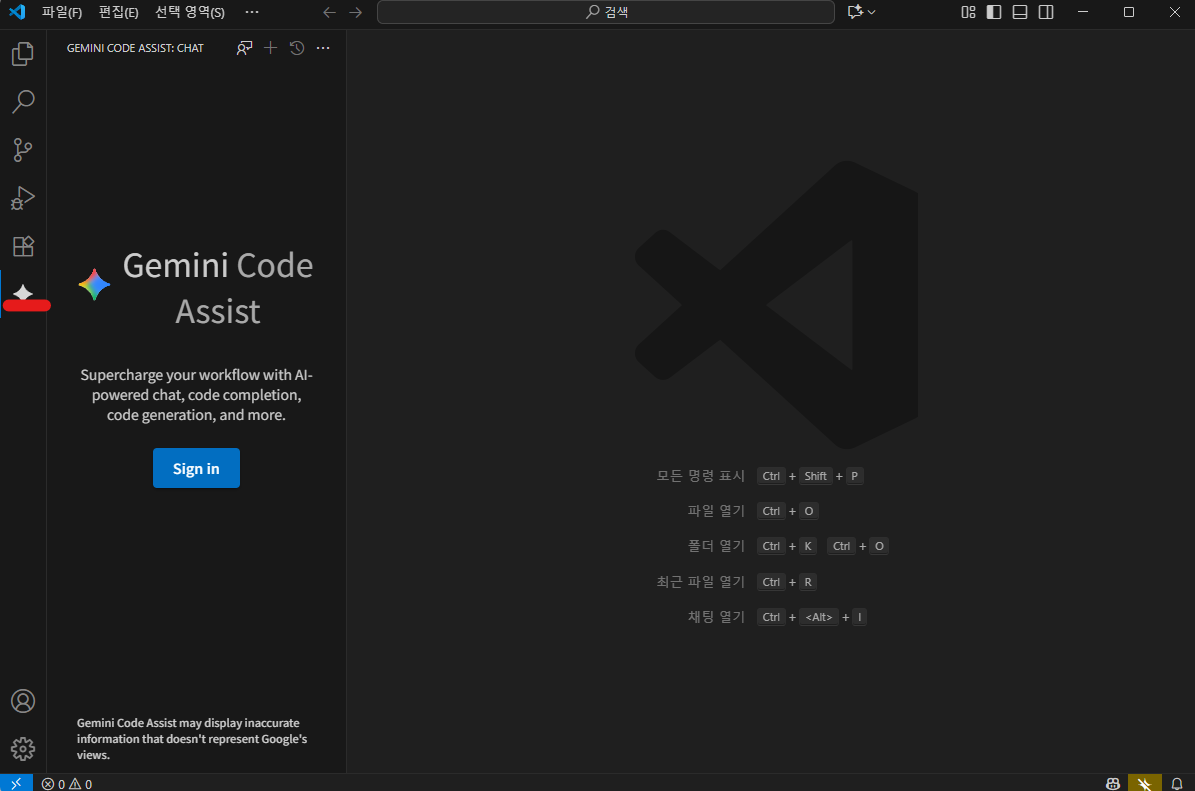Image resolution: width=1195 pixels, height=791 pixels.
Task: Open Gemini chat panel more actions ellipsis
Action: click(323, 48)
